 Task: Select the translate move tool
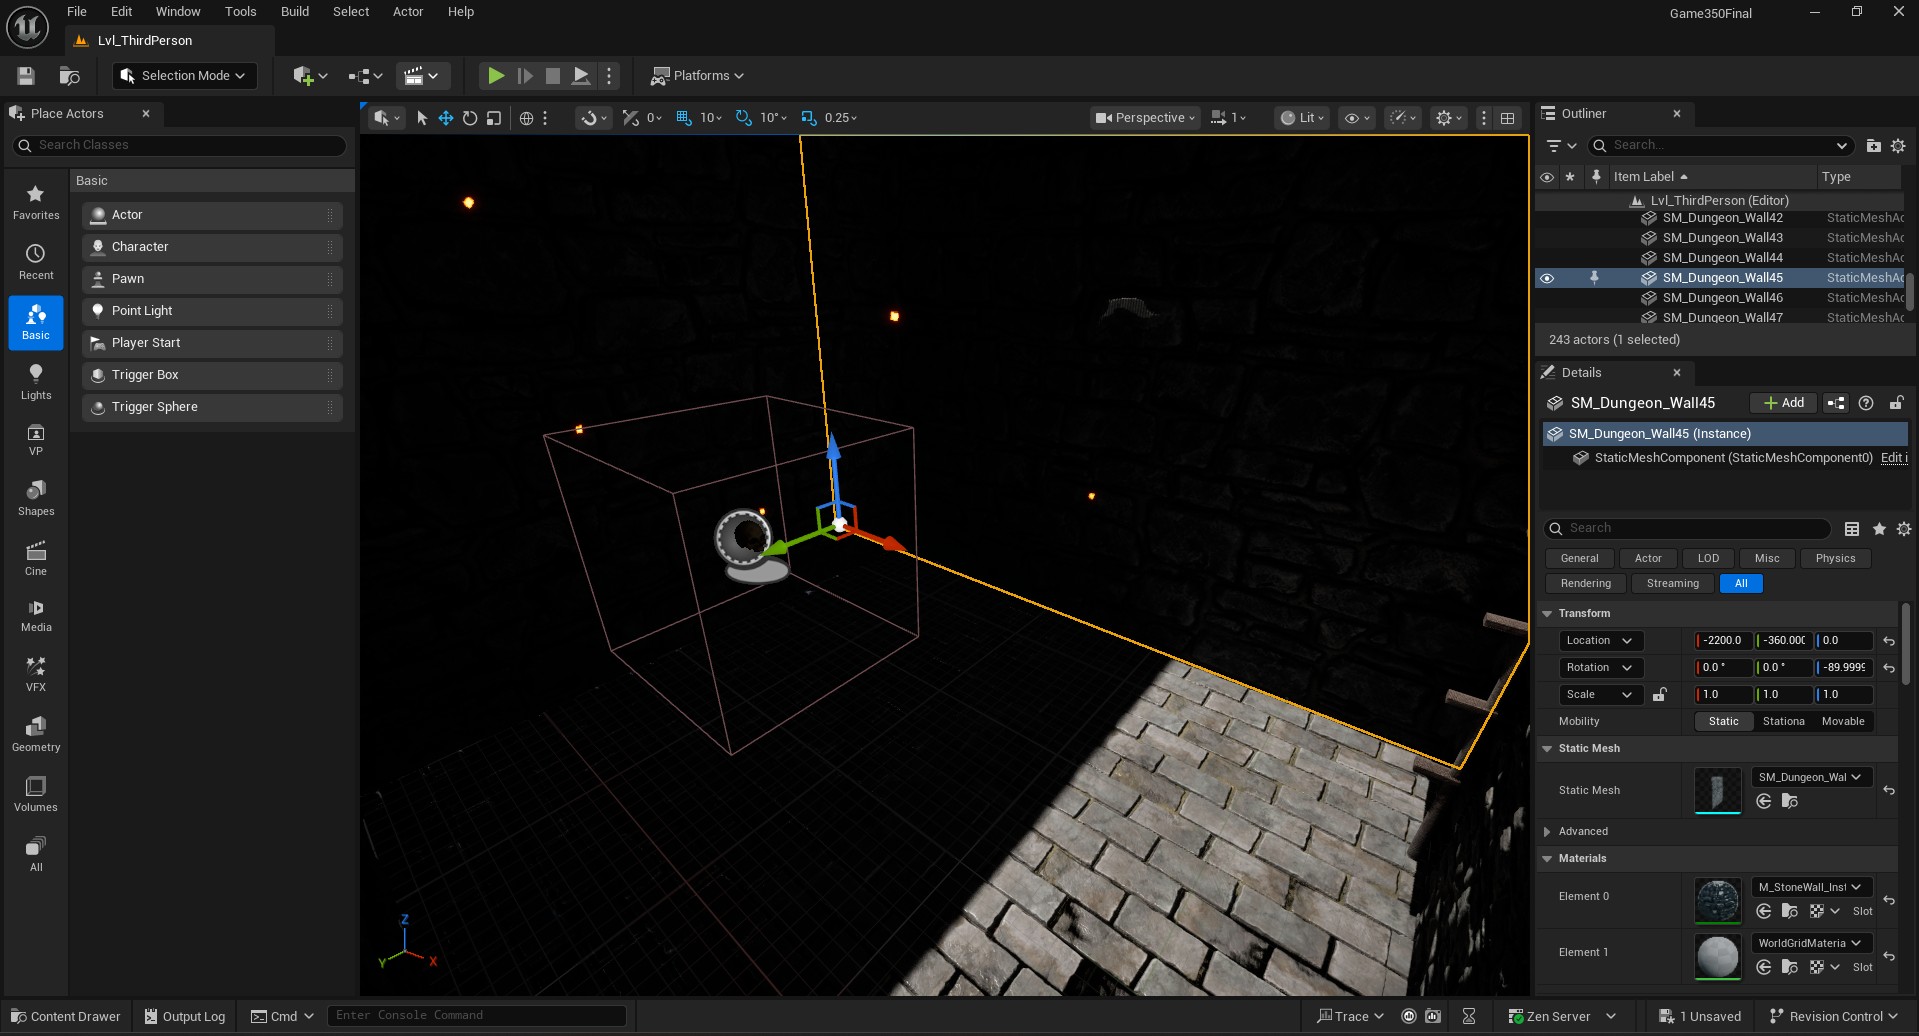pos(446,118)
